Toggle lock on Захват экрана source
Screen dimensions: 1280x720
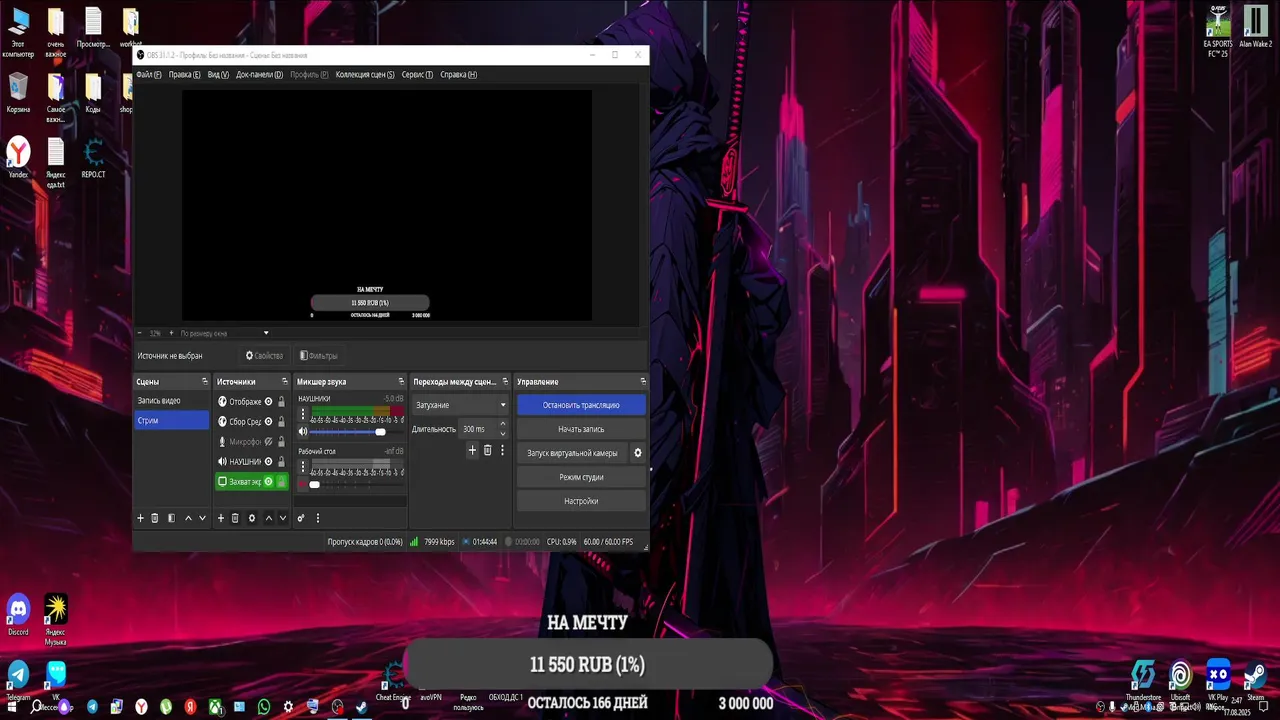click(281, 482)
